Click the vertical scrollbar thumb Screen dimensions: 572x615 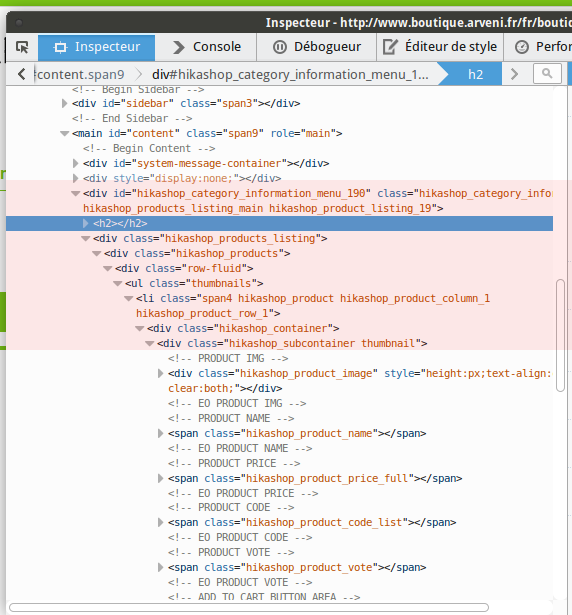(561, 335)
